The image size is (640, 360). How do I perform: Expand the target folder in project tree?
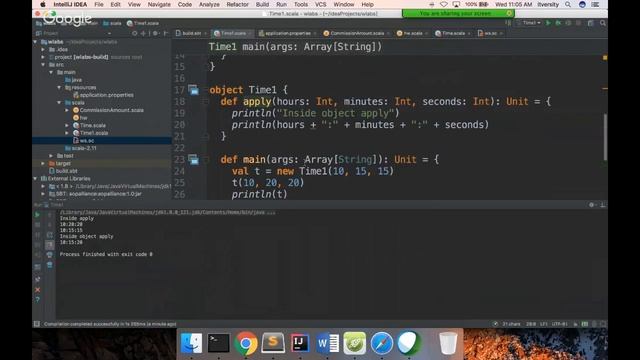43,163
